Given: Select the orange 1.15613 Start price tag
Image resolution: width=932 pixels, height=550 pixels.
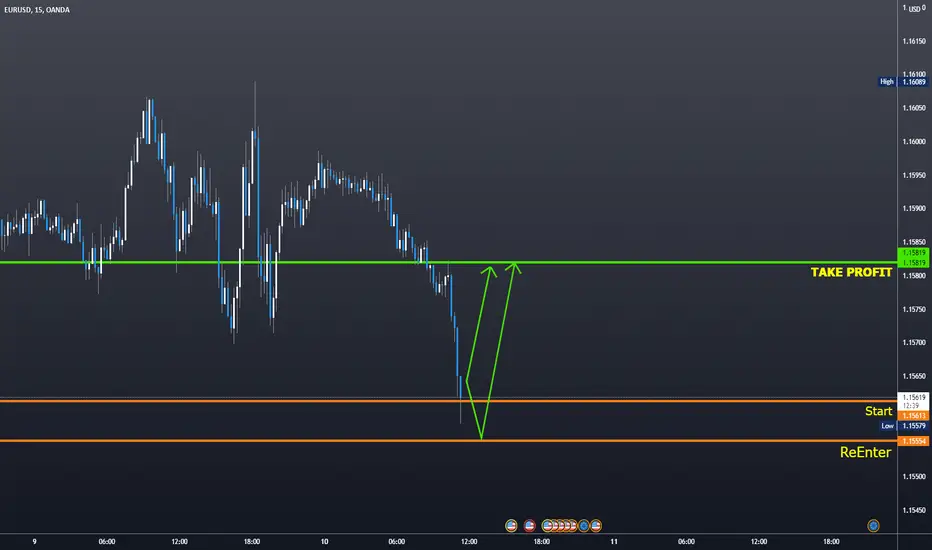Looking at the screenshot, I should point(914,416).
